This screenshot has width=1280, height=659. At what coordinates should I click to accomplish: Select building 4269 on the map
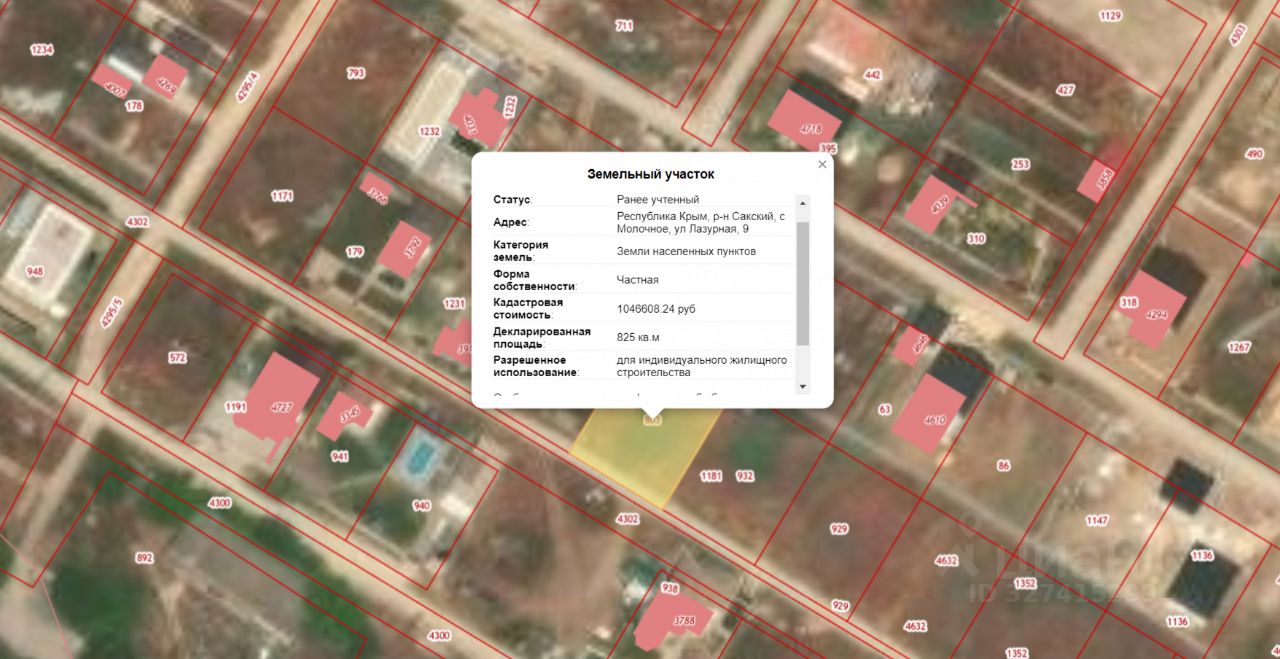(163, 77)
